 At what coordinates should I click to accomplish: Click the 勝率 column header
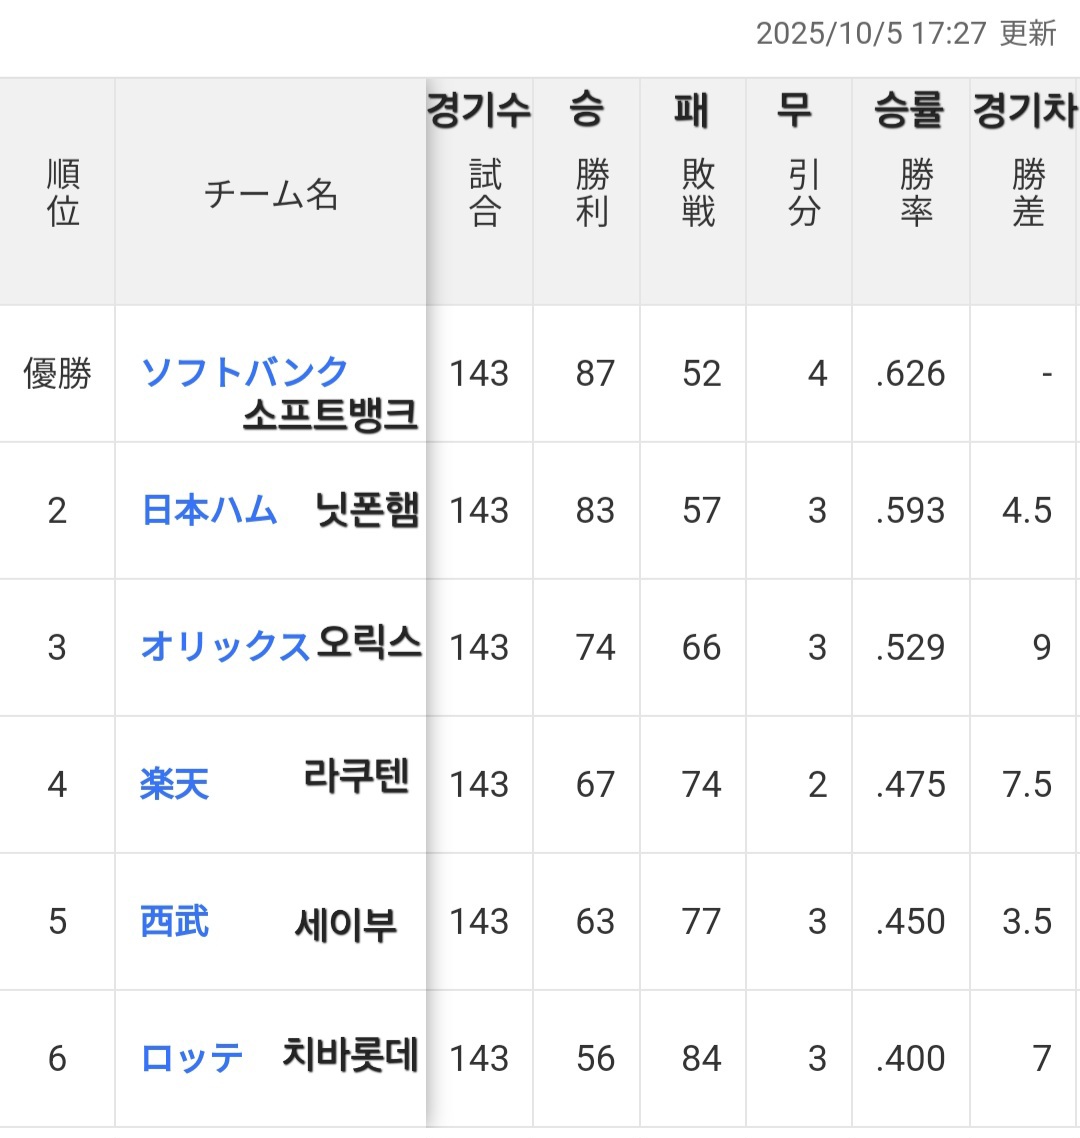[x=917, y=193]
